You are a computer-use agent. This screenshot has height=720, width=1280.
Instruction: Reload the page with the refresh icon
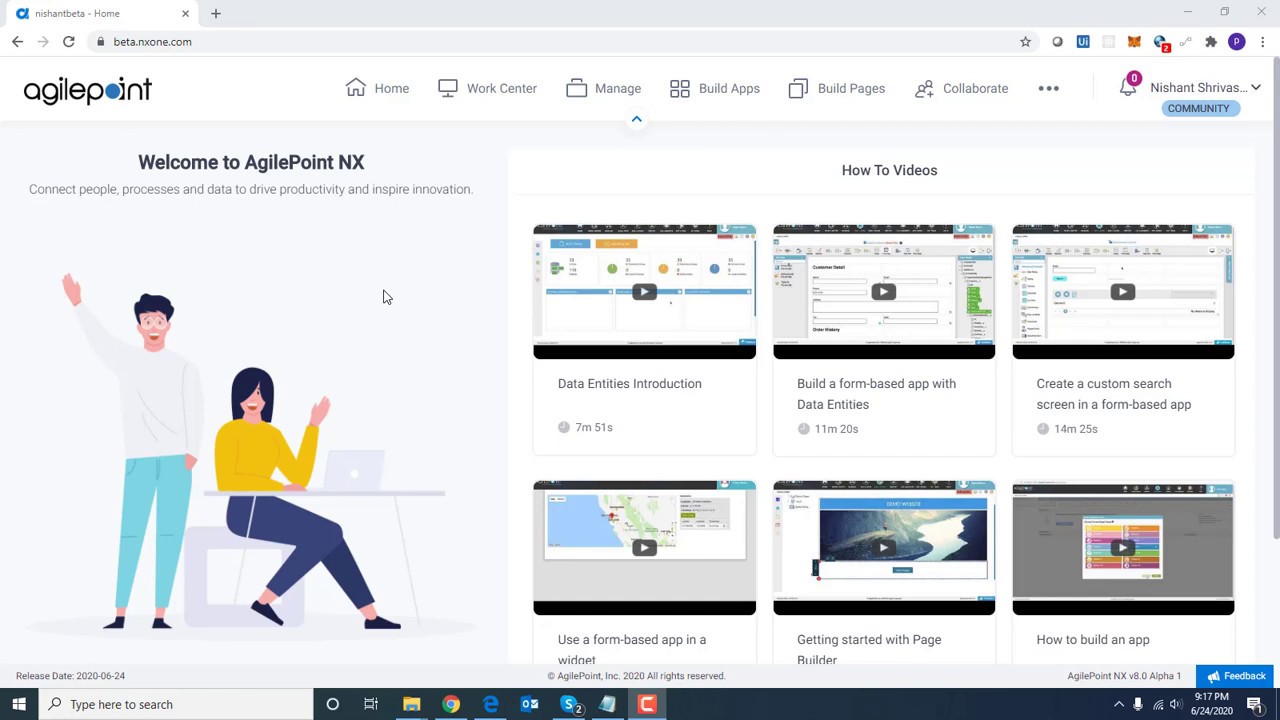pos(68,41)
